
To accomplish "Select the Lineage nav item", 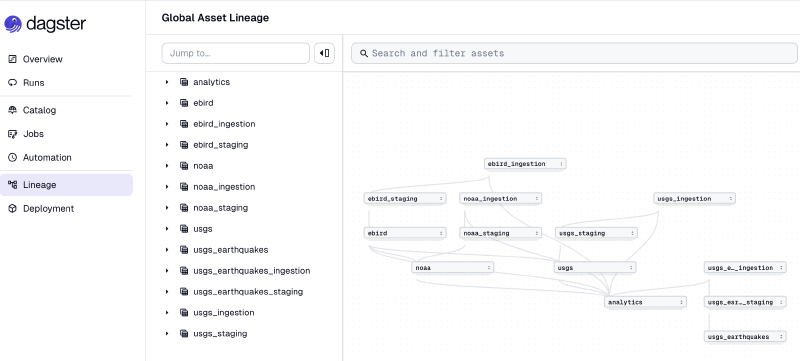I will pyautogui.click(x=66, y=185).
